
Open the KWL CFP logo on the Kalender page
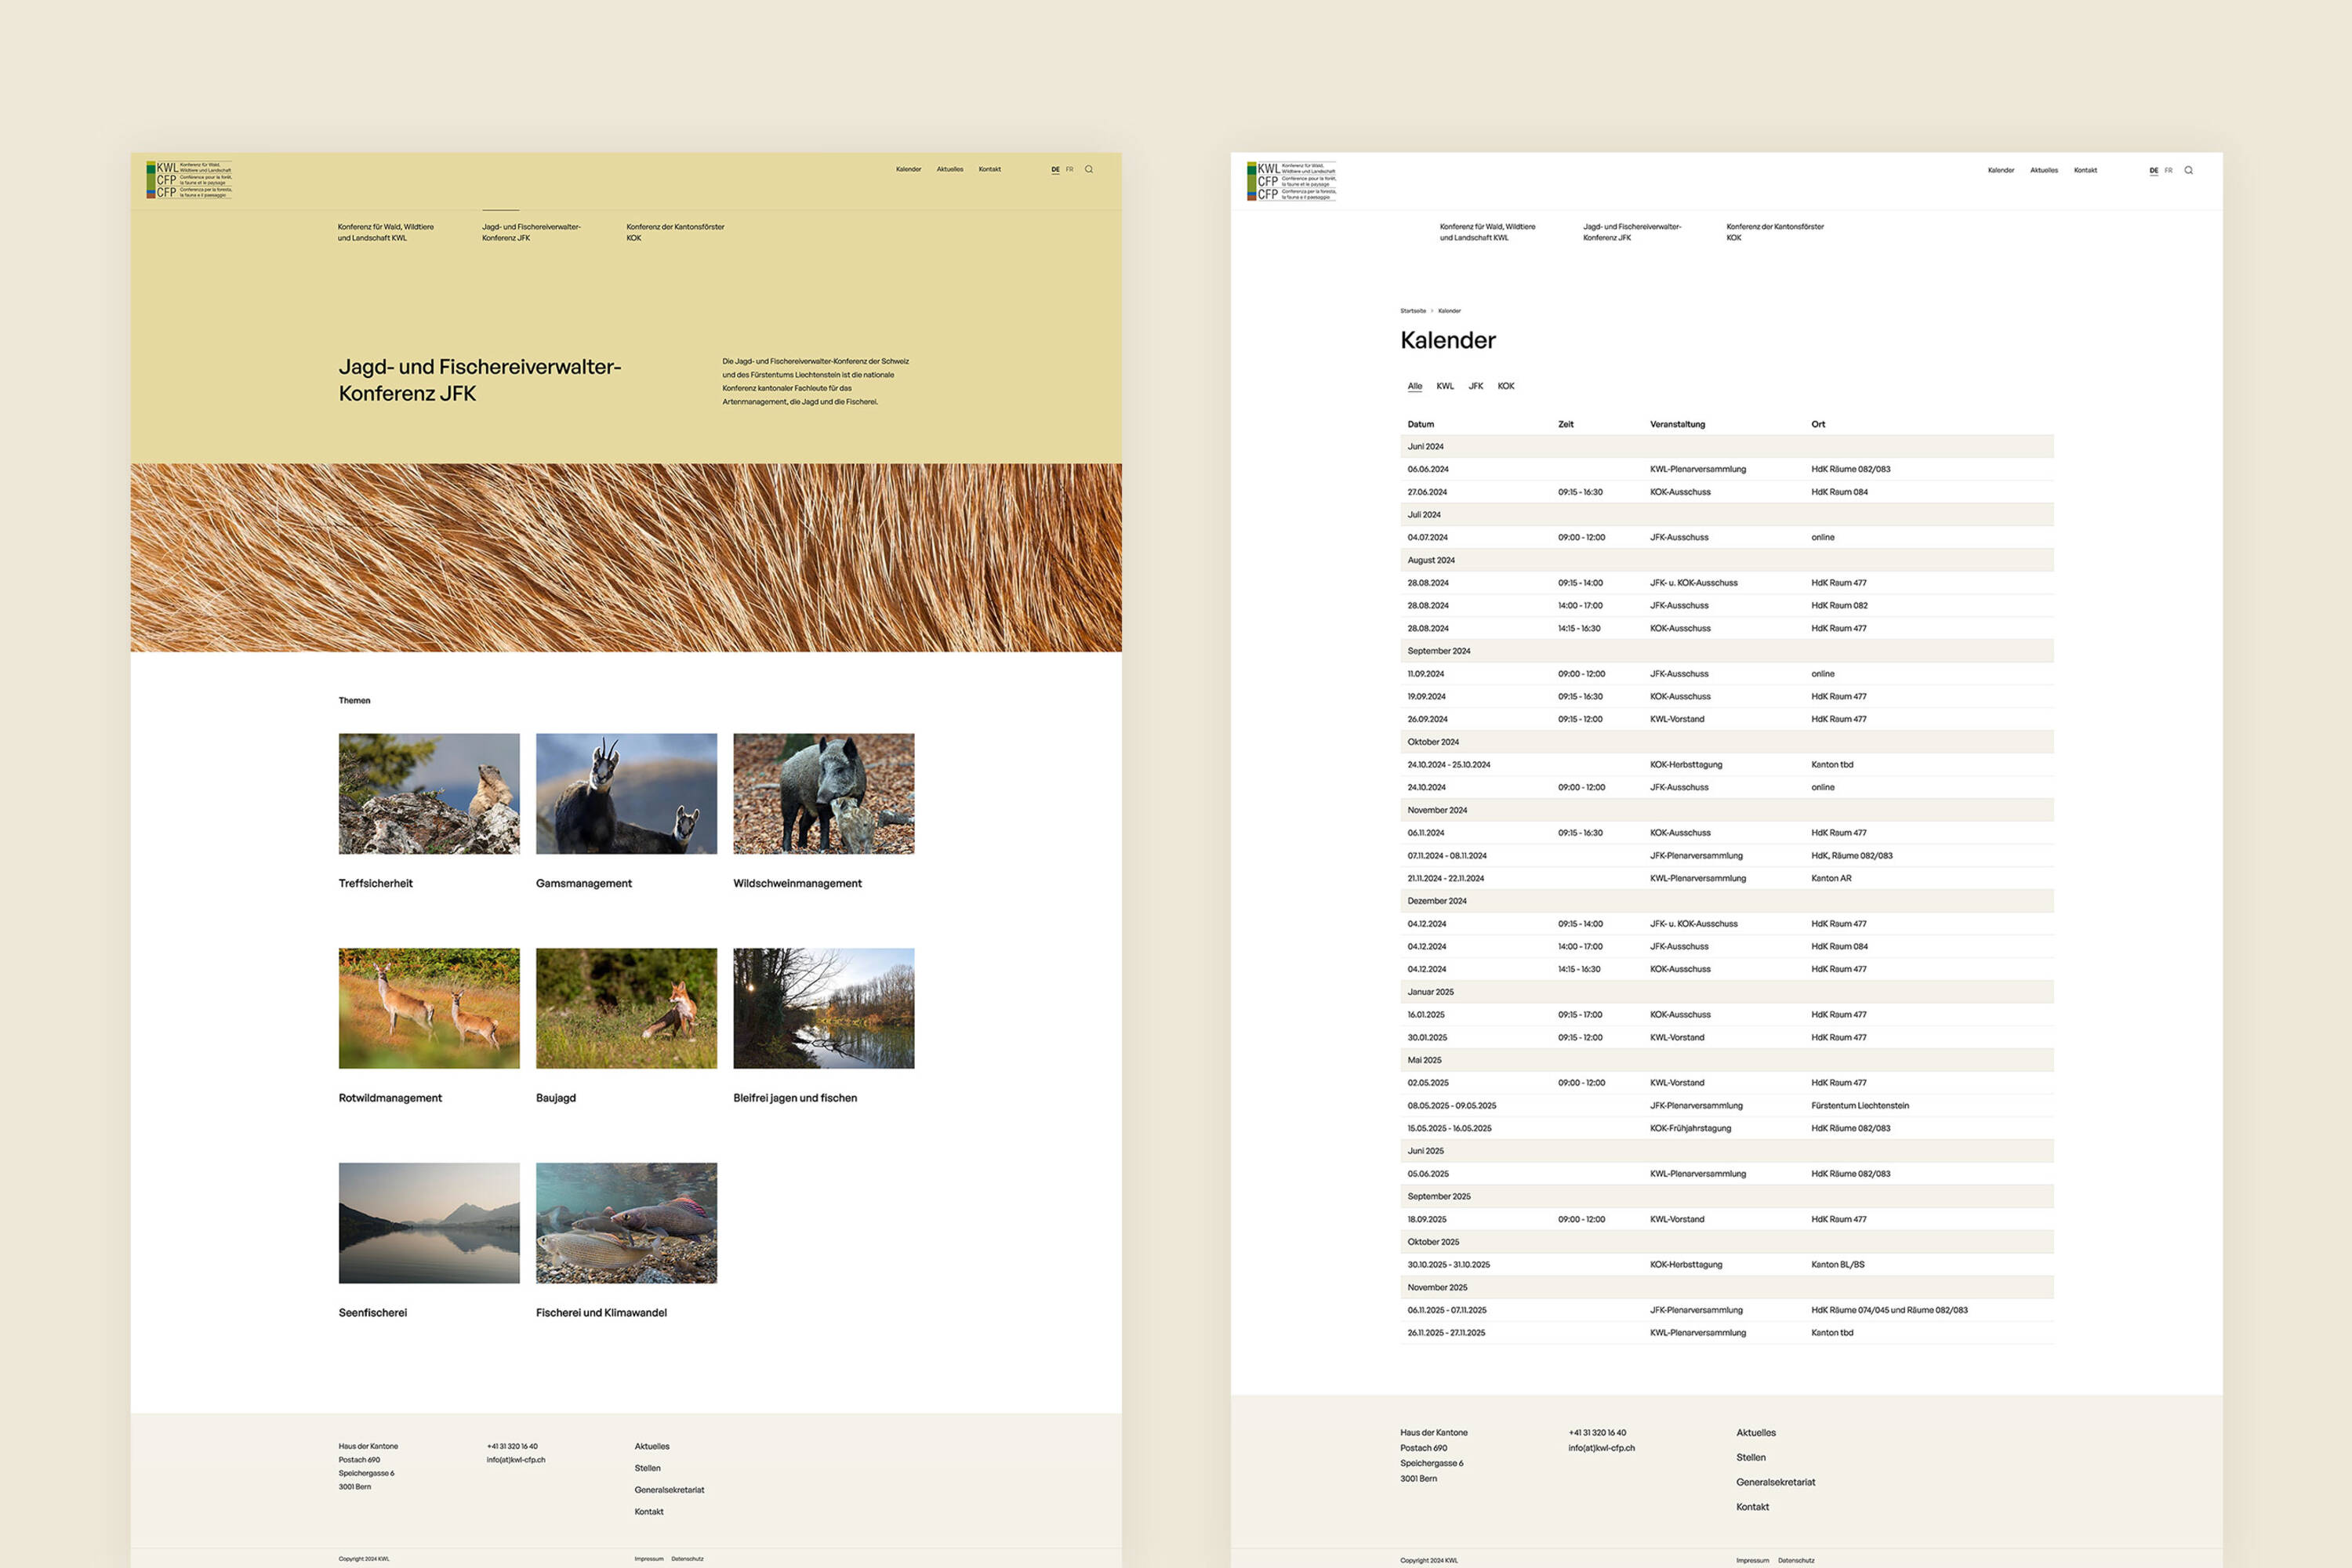coord(1291,181)
